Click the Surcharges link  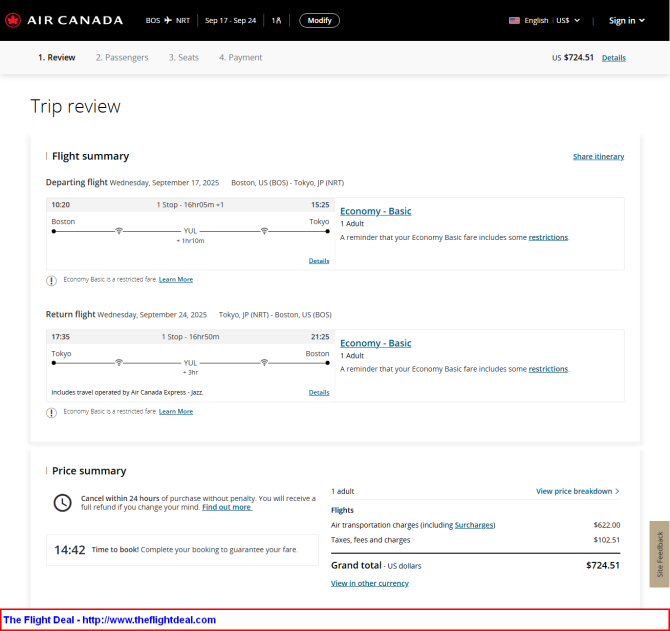click(474, 525)
